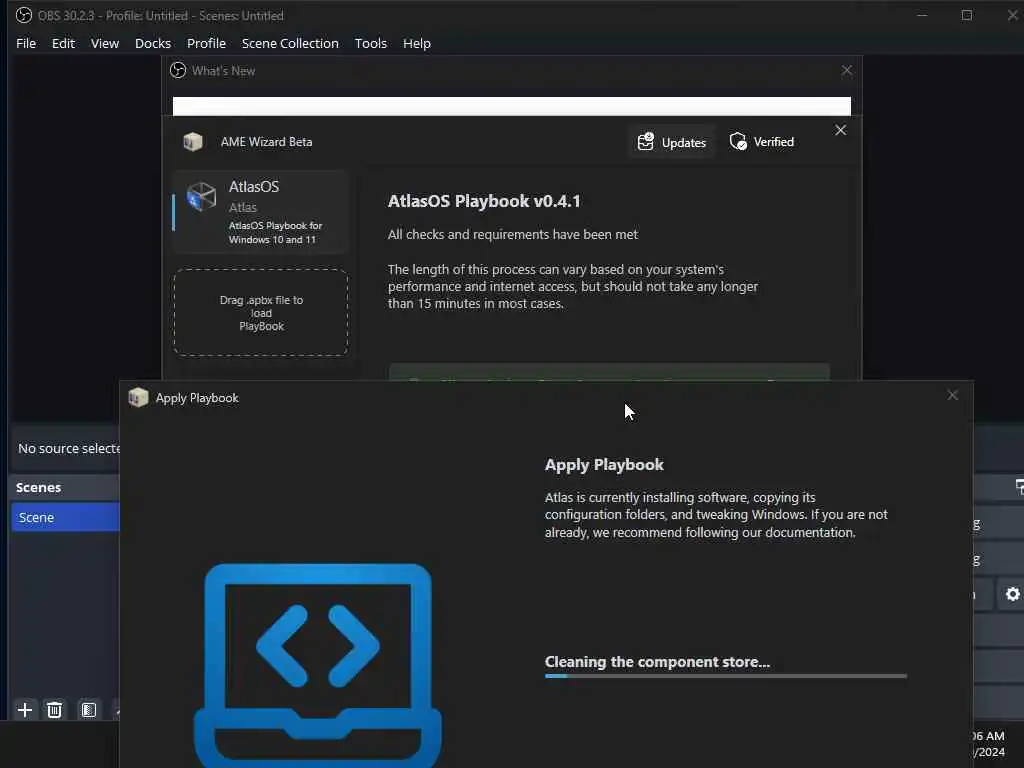The height and width of the screenshot is (768, 1024).
Task: Click the blue laptop code illustration
Action: [317, 665]
